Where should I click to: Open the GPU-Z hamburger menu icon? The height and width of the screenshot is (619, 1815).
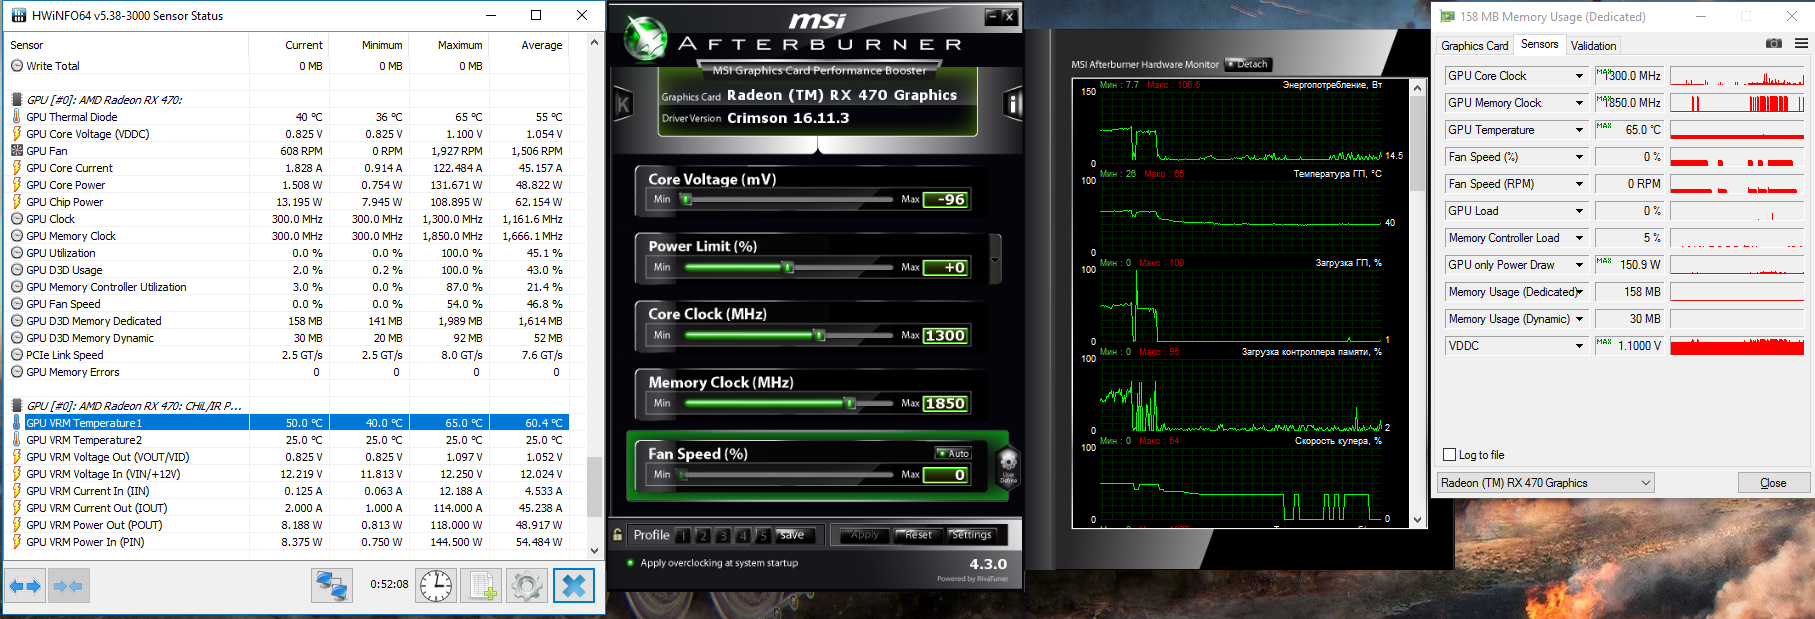1801,44
